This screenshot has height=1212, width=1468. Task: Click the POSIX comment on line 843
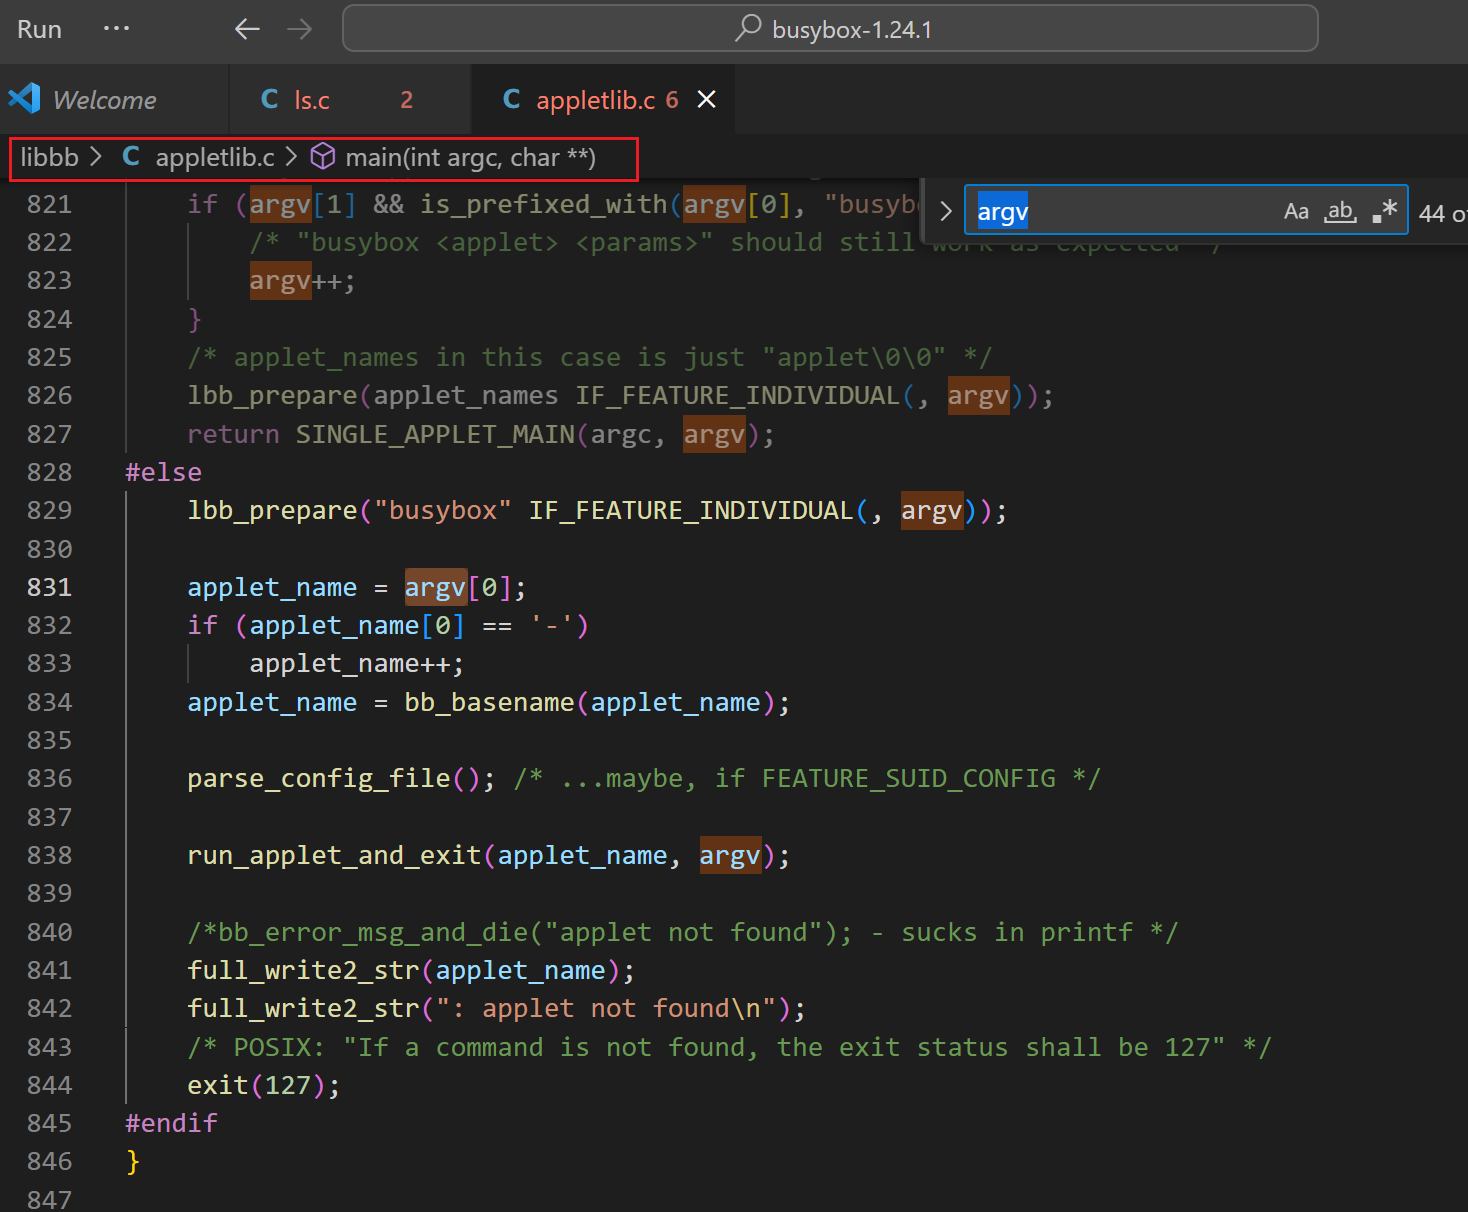click(729, 1047)
